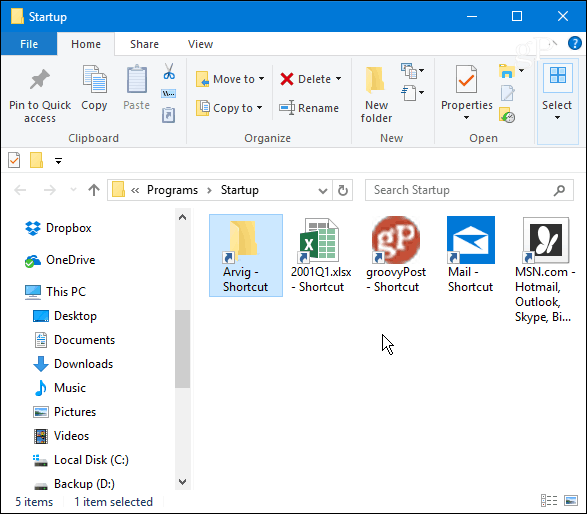587x514 pixels.
Task: Select the Arvig - Shortcut folder
Action: [246, 255]
